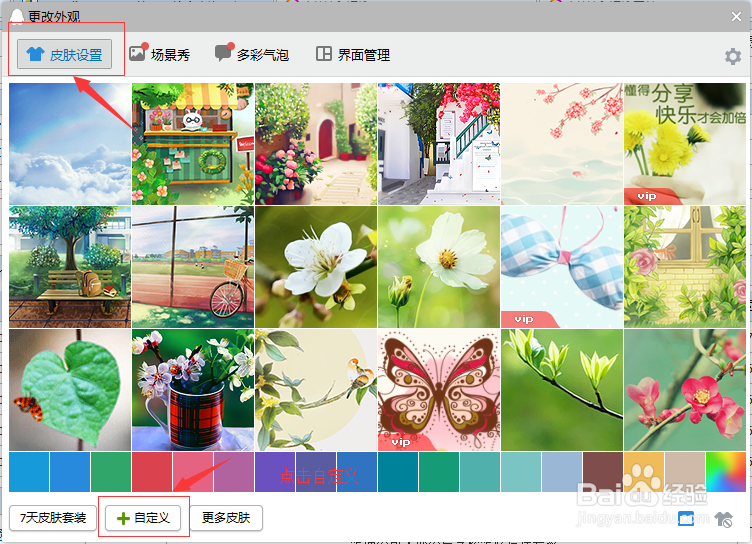Pick the garden path with red door skin

point(316,144)
